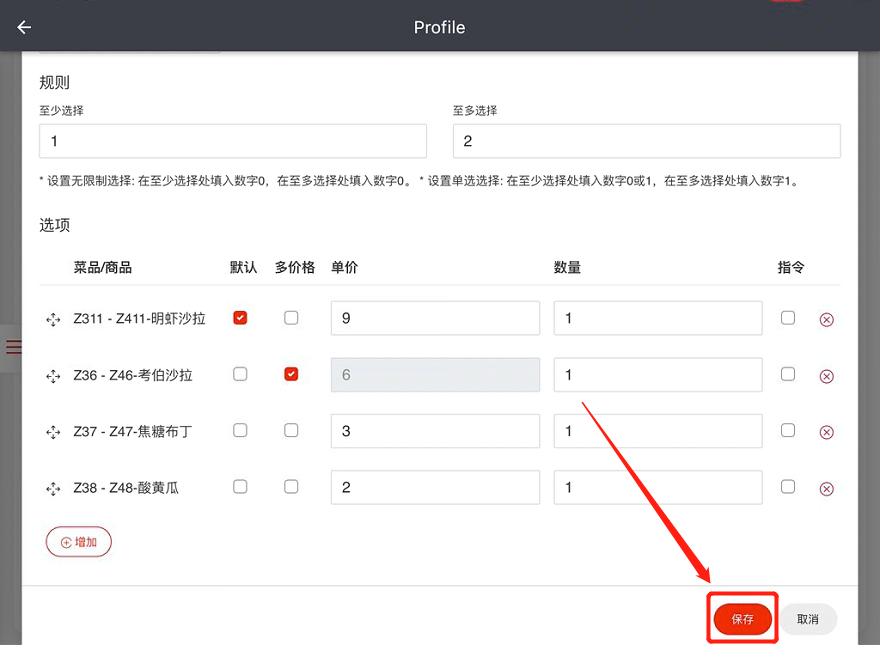Open the side menu hamburger icon
880x645 pixels.
pos(13,347)
